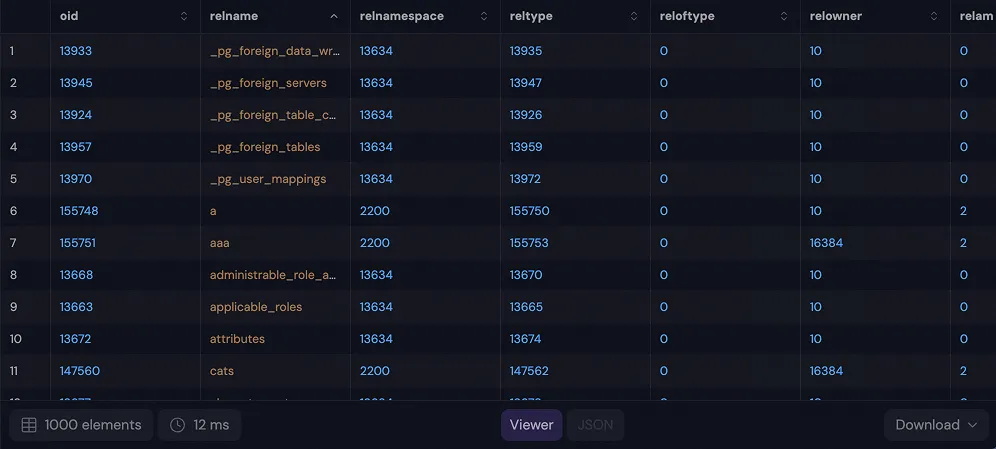Click the 12 ms query time badge
996x449 pixels.
[199, 425]
